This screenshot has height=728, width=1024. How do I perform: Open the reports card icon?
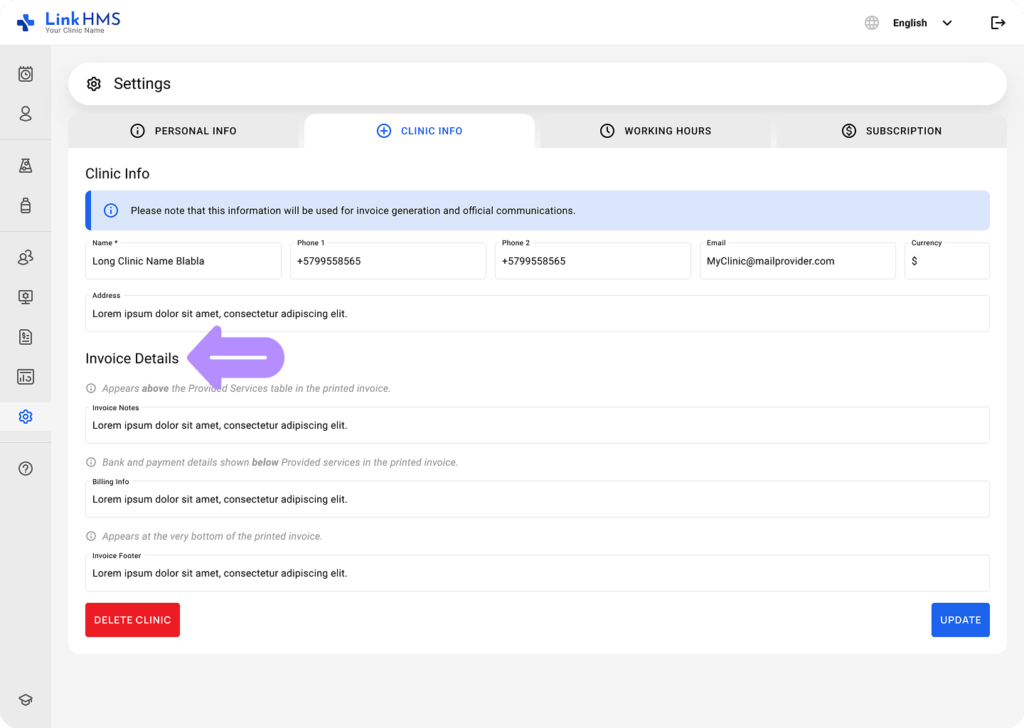pos(25,377)
